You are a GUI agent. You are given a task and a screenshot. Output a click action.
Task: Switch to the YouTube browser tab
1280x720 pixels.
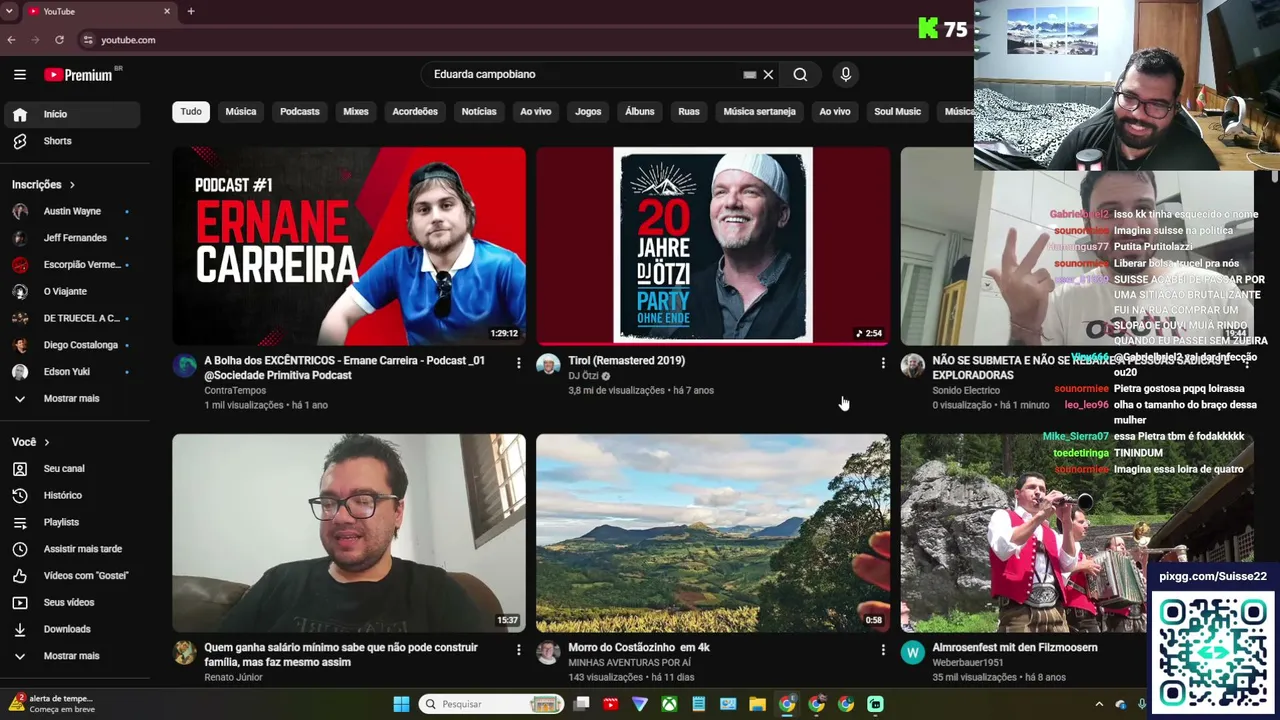[98, 11]
